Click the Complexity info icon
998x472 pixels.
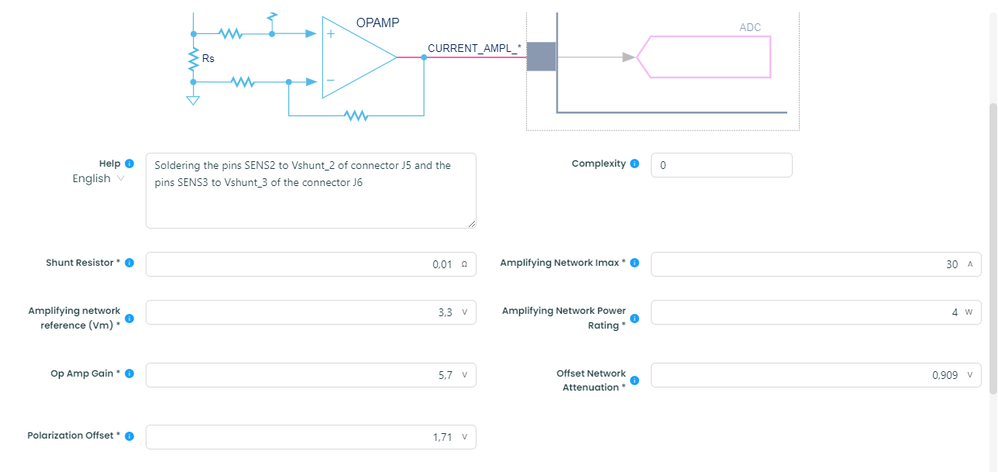[x=635, y=164]
